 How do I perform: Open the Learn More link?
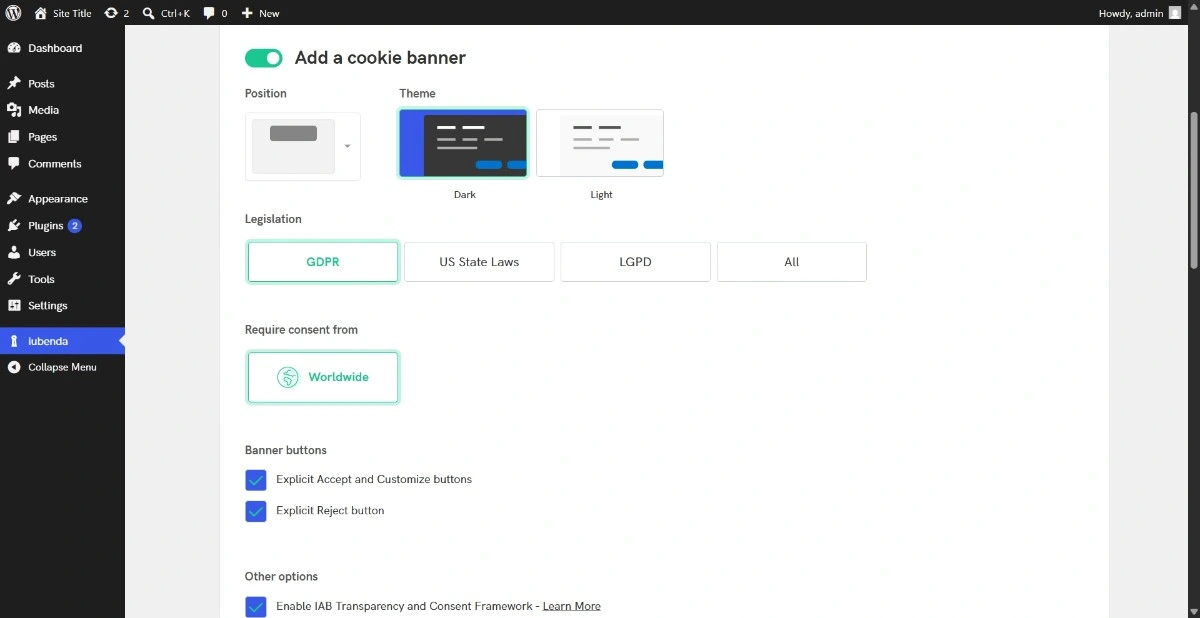pyautogui.click(x=572, y=606)
